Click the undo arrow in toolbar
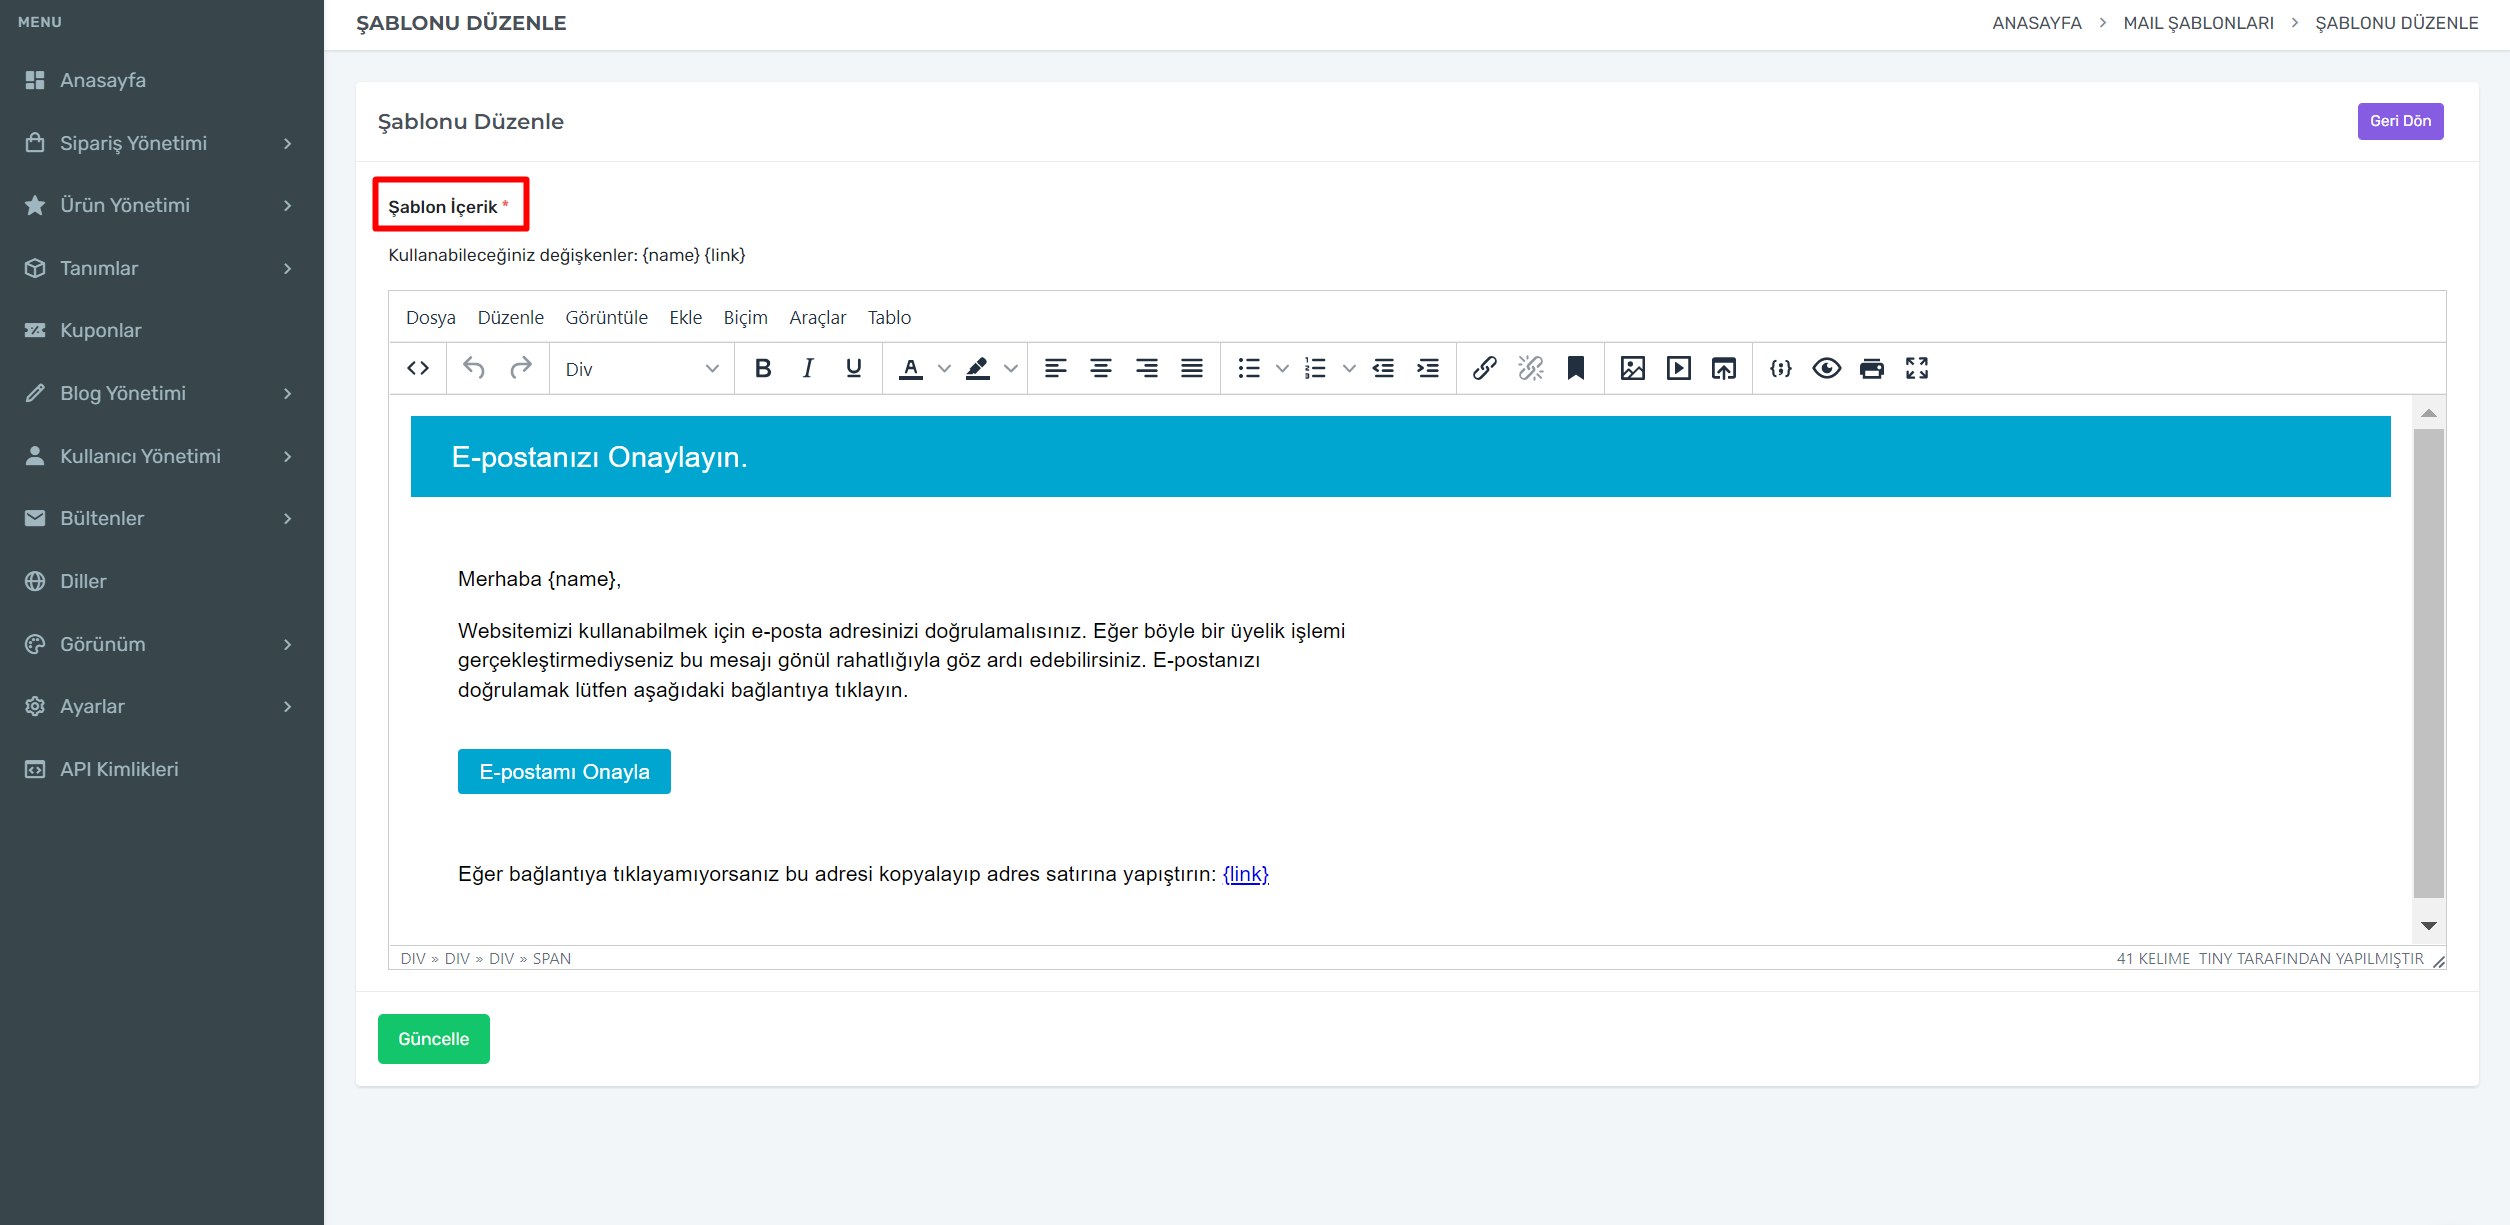 click(474, 369)
